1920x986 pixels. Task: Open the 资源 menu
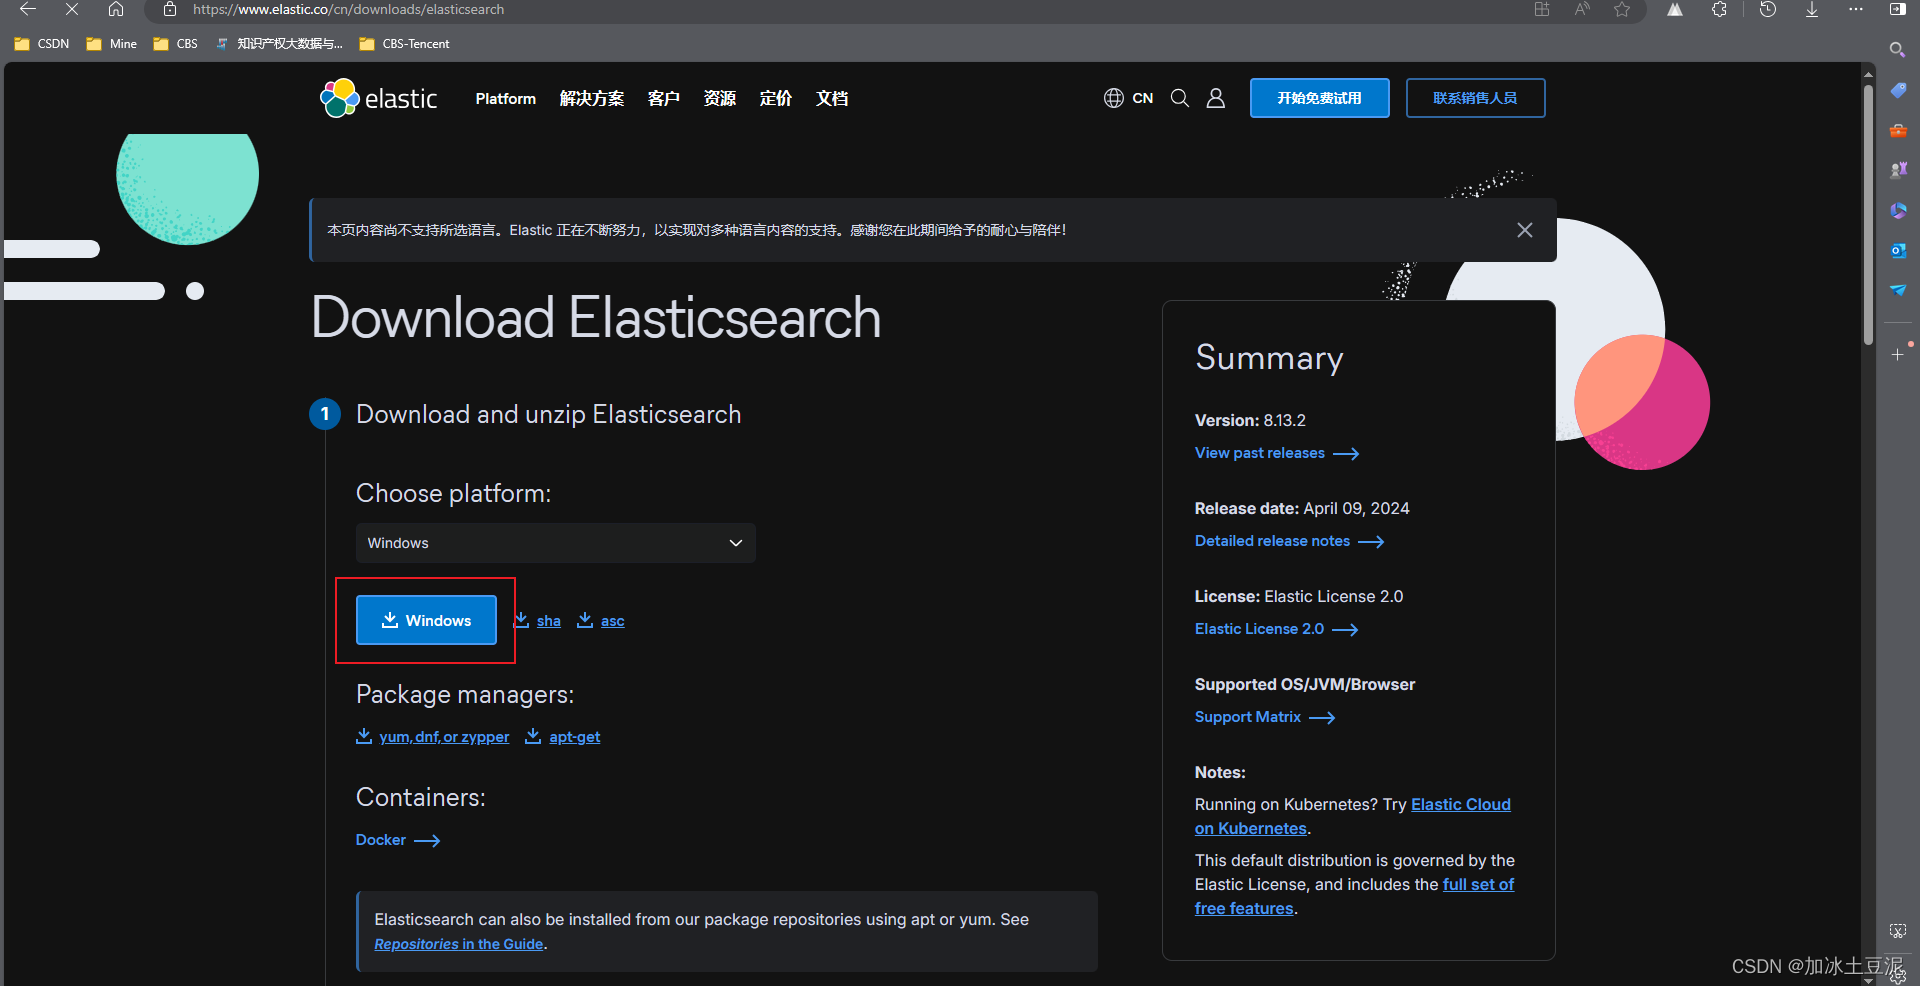point(720,98)
